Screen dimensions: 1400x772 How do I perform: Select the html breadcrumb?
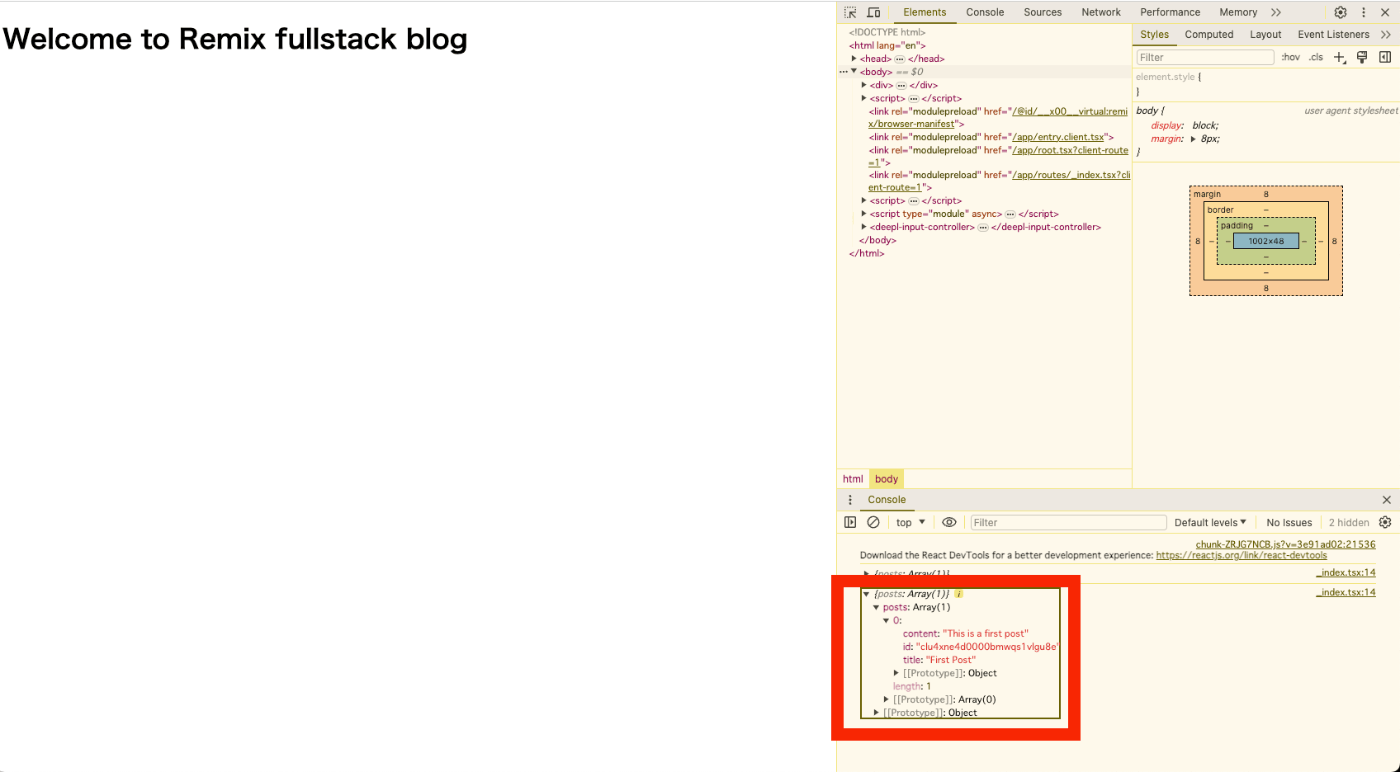[x=852, y=479]
